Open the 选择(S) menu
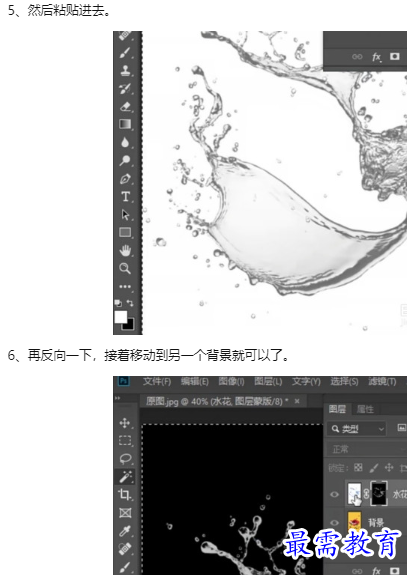The height and width of the screenshot is (575, 407). coord(344,382)
